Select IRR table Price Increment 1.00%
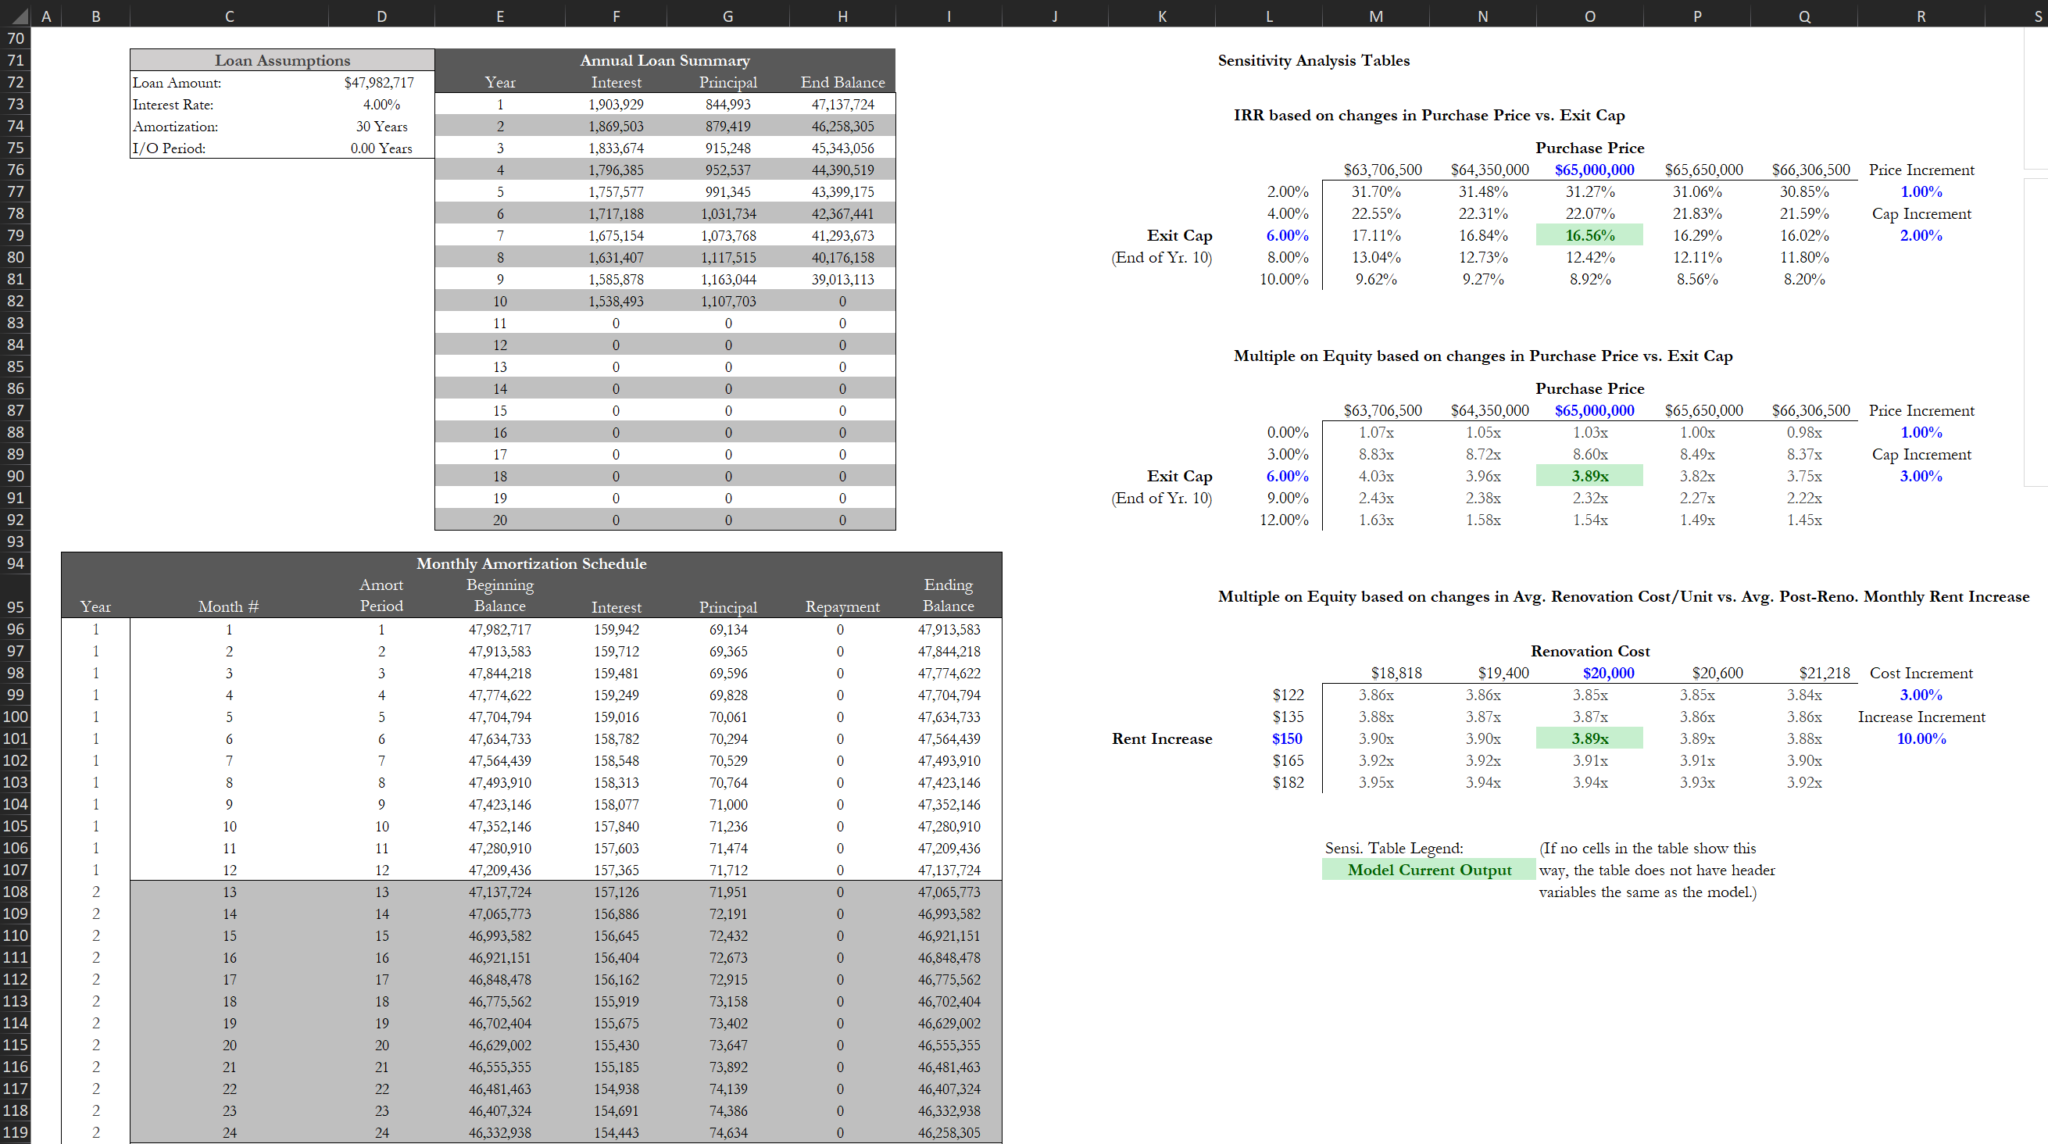Viewport: 2048px width, 1144px height. [x=1921, y=192]
